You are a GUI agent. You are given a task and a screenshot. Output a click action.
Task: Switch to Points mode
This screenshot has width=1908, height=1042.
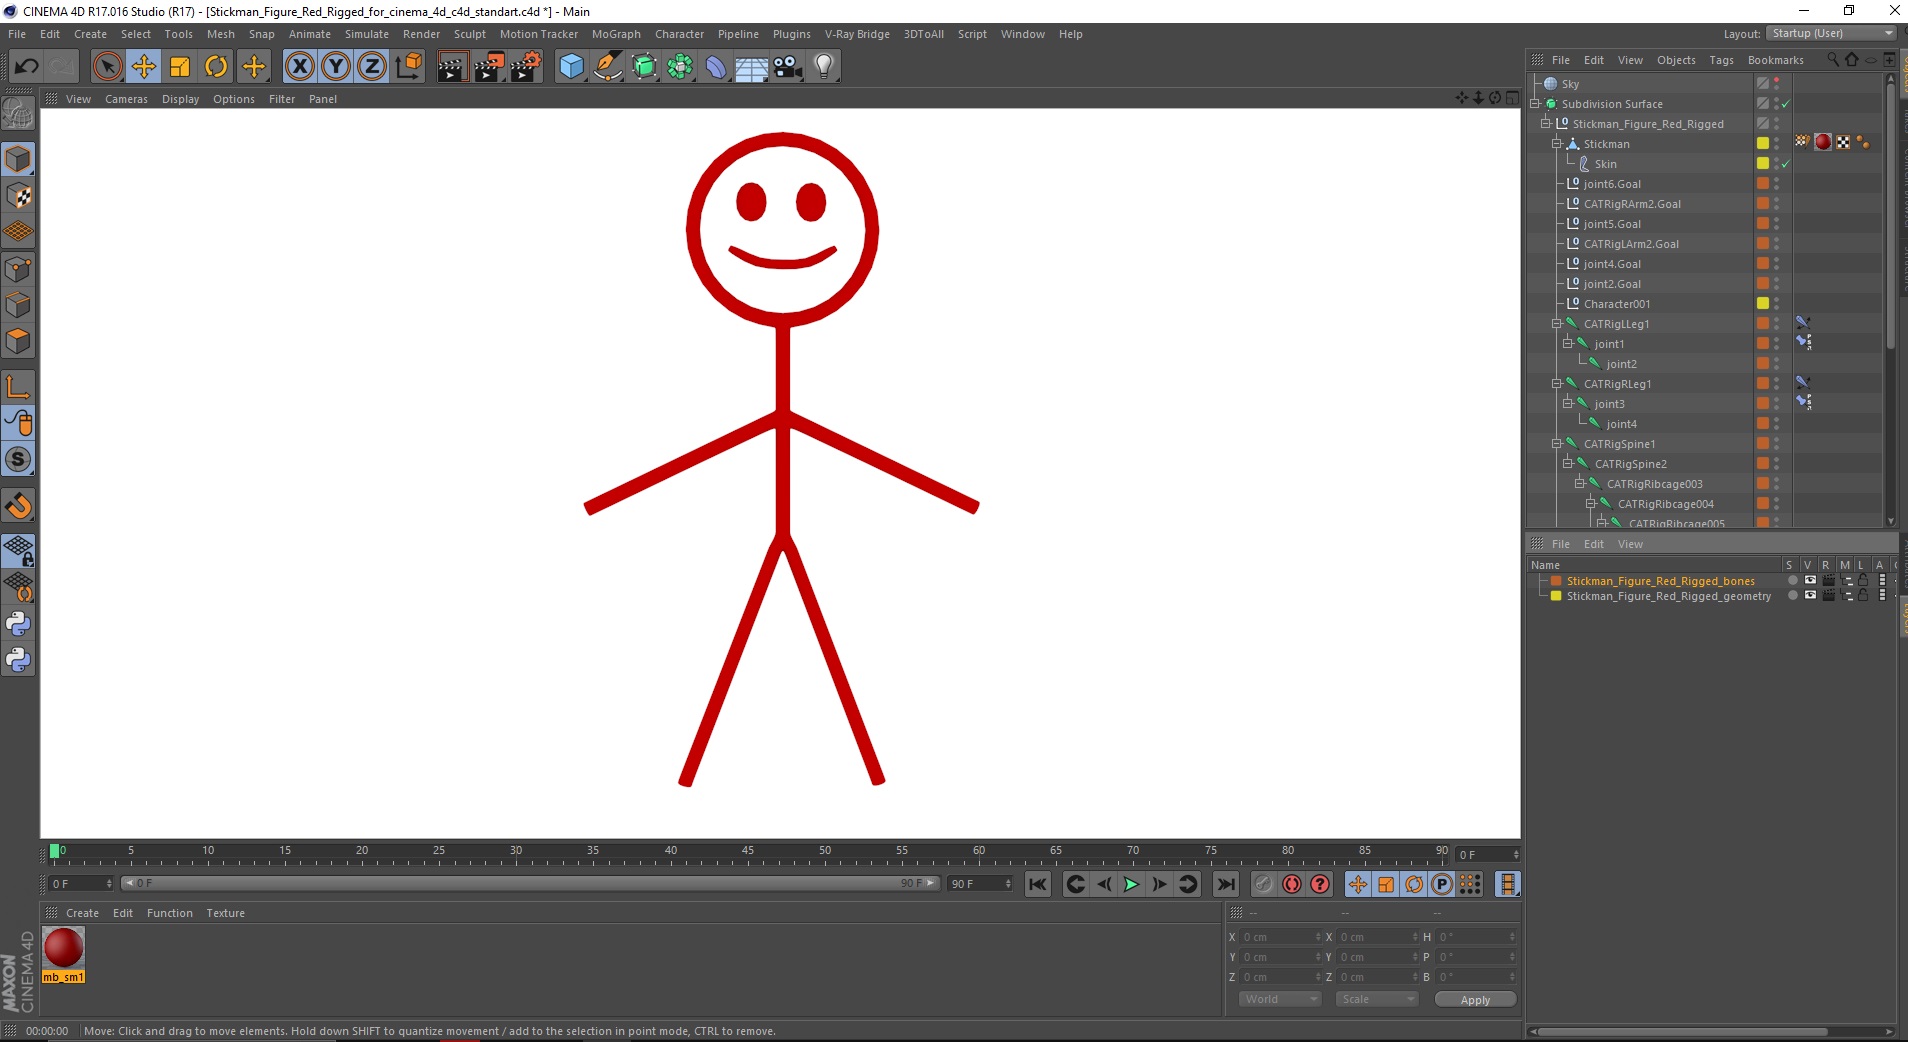(x=18, y=269)
